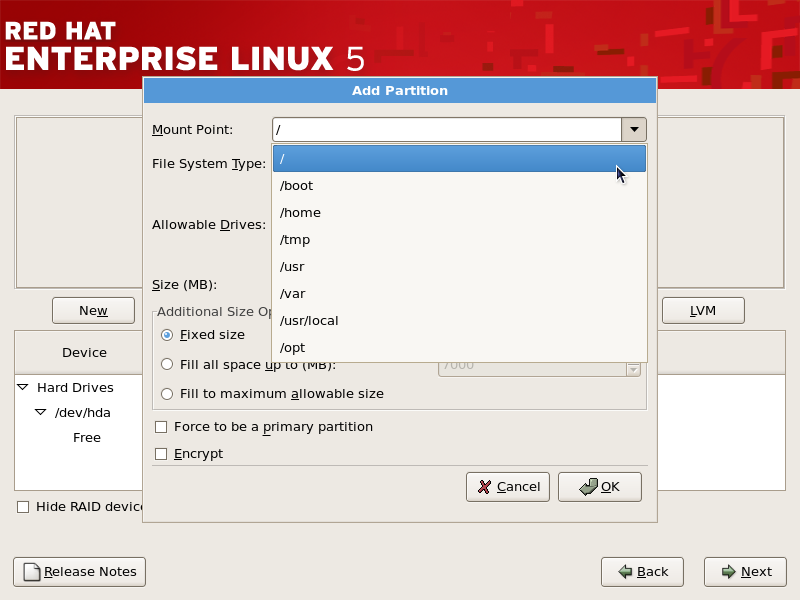Image resolution: width=800 pixels, height=600 pixels.
Task: Cancel the Add Partition dialog
Action: [x=508, y=487]
